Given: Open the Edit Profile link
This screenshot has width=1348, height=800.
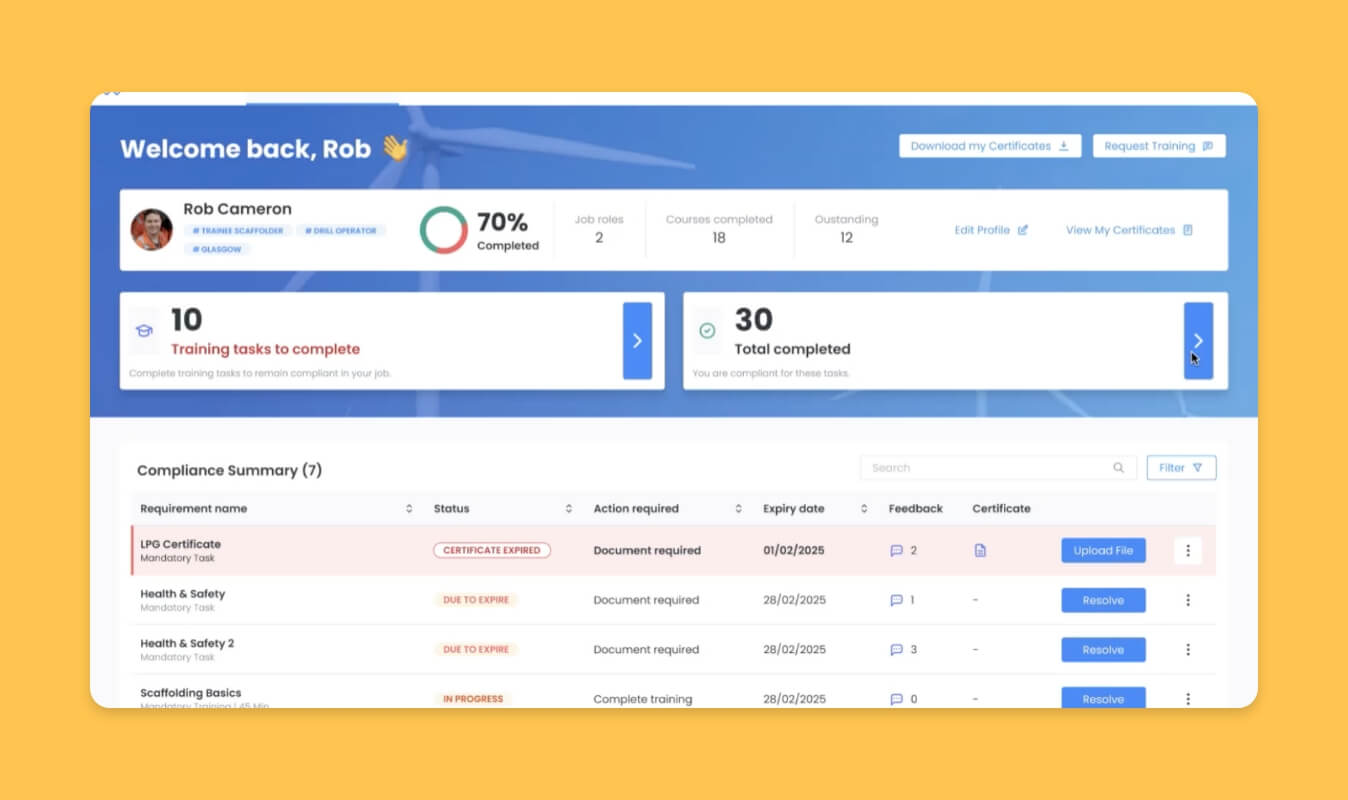Looking at the screenshot, I should tap(990, 230).
